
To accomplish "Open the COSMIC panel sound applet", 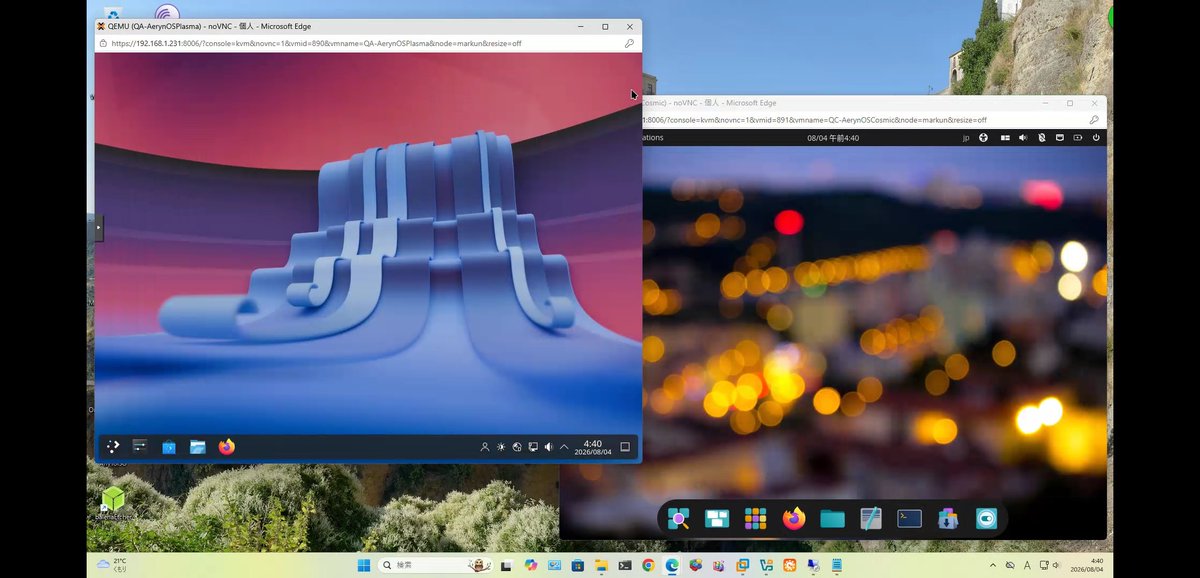I will [x=1023, y=138].
